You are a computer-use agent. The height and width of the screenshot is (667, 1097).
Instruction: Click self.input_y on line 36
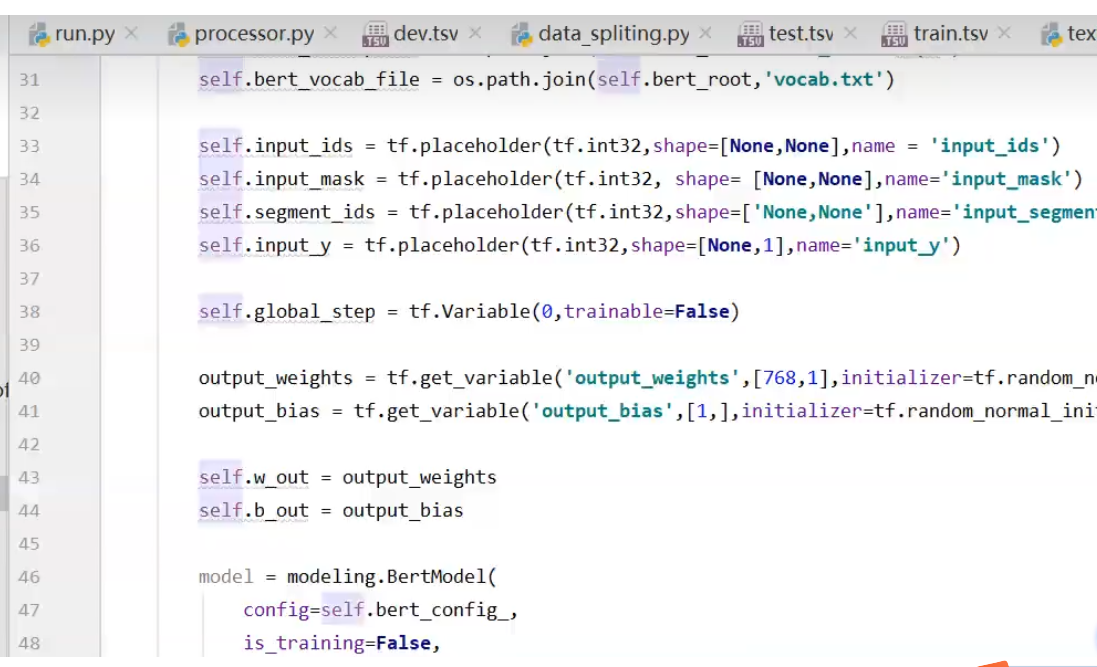264,245
